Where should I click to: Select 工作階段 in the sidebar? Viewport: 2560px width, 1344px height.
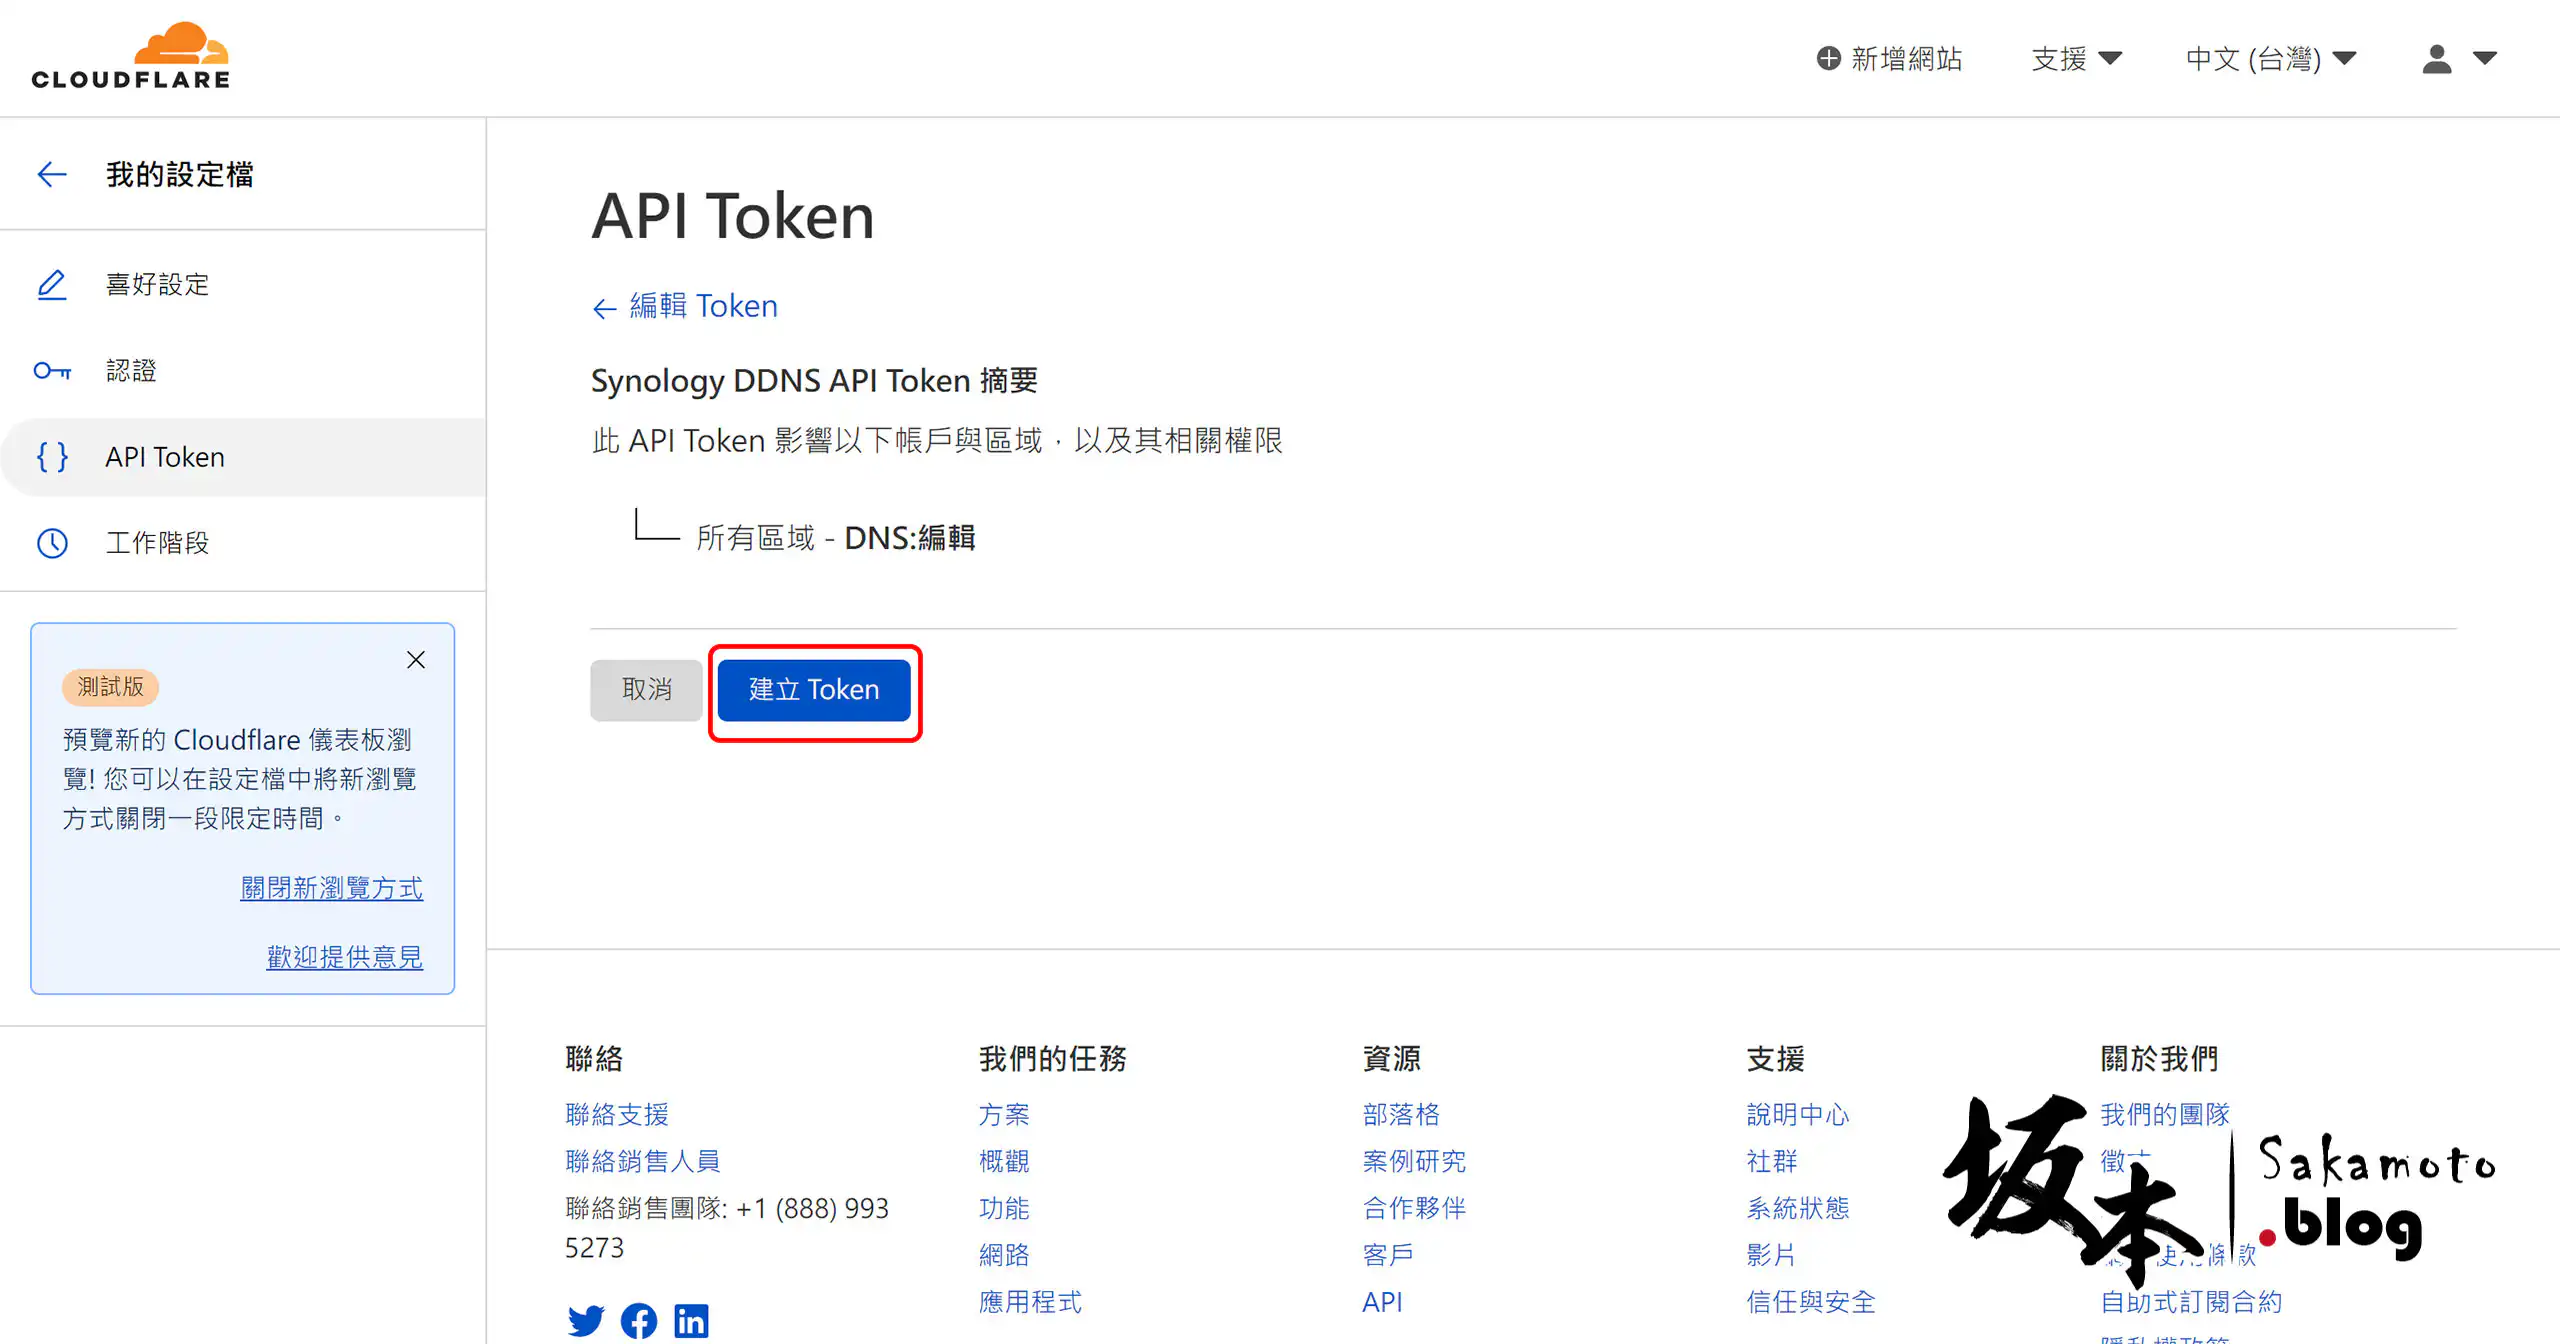(x=158, y=543)
